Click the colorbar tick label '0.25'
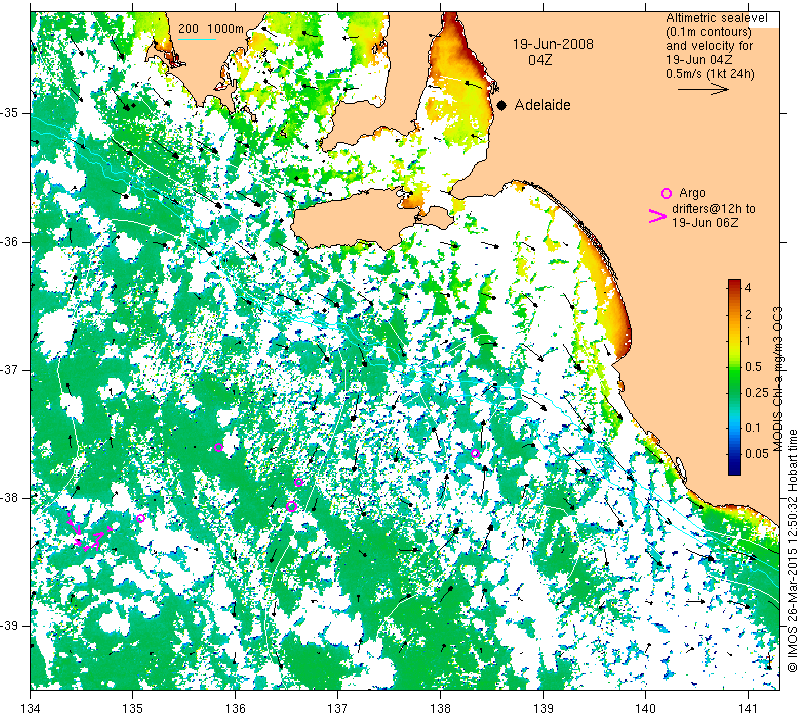Screen dimensions: 800x720 757,392
